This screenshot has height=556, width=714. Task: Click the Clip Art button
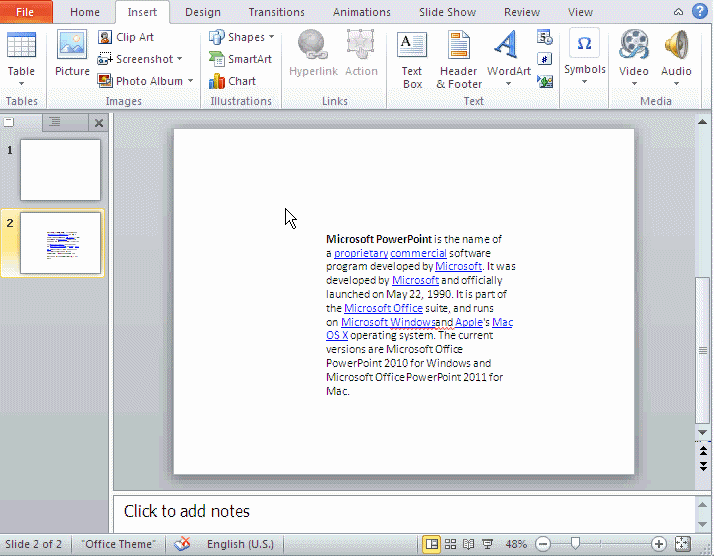[x=126, y=37]
